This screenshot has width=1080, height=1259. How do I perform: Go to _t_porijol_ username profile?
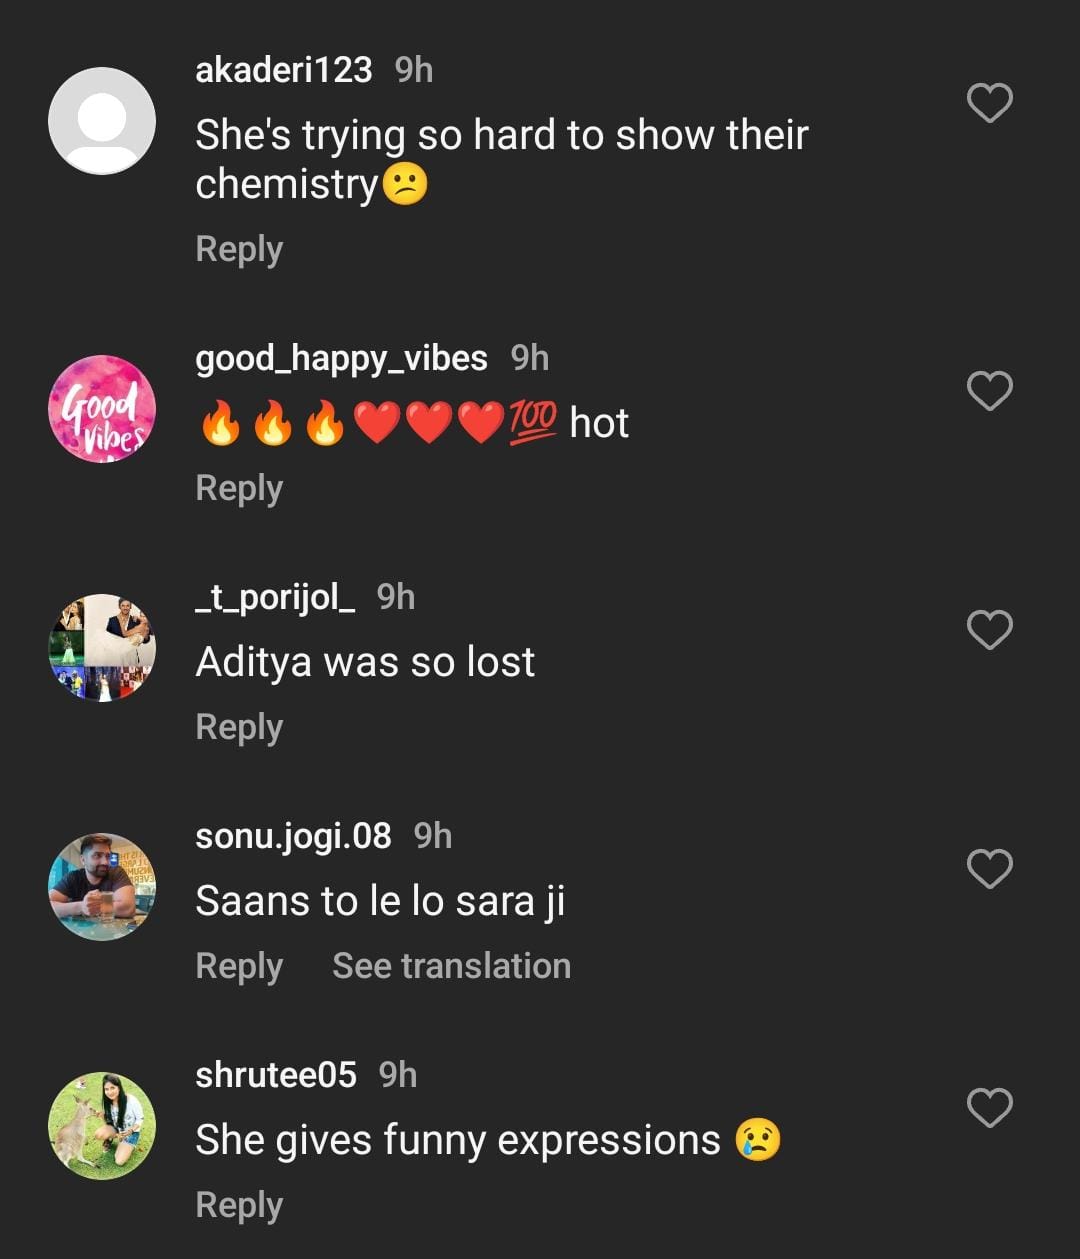[x=275, y=597]
